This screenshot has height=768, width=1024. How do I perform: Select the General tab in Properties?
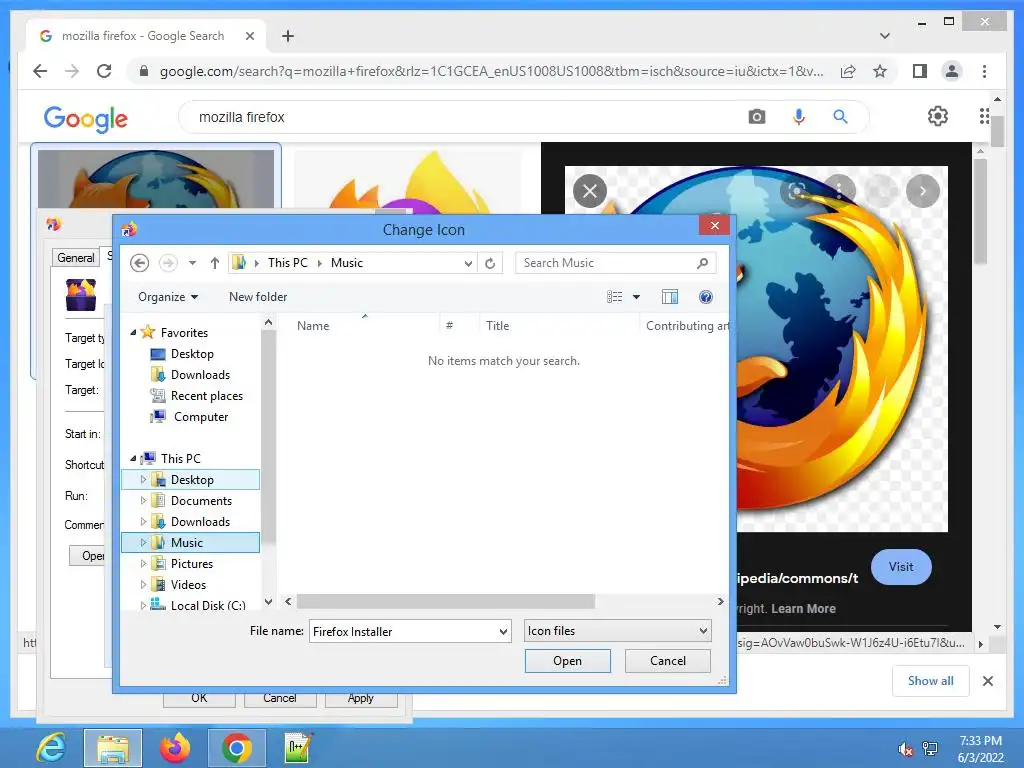(76, 257)
